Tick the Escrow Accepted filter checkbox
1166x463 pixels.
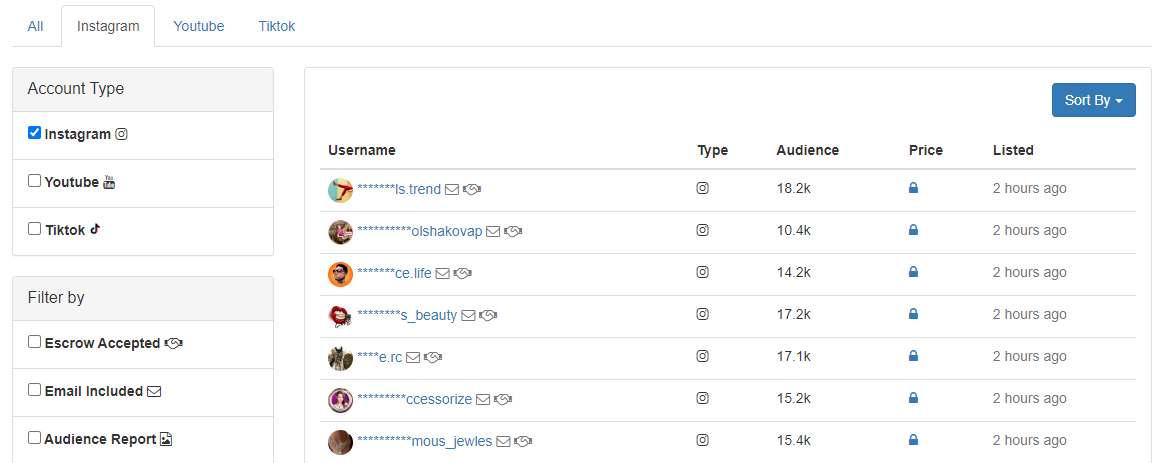tap(35, 342)
